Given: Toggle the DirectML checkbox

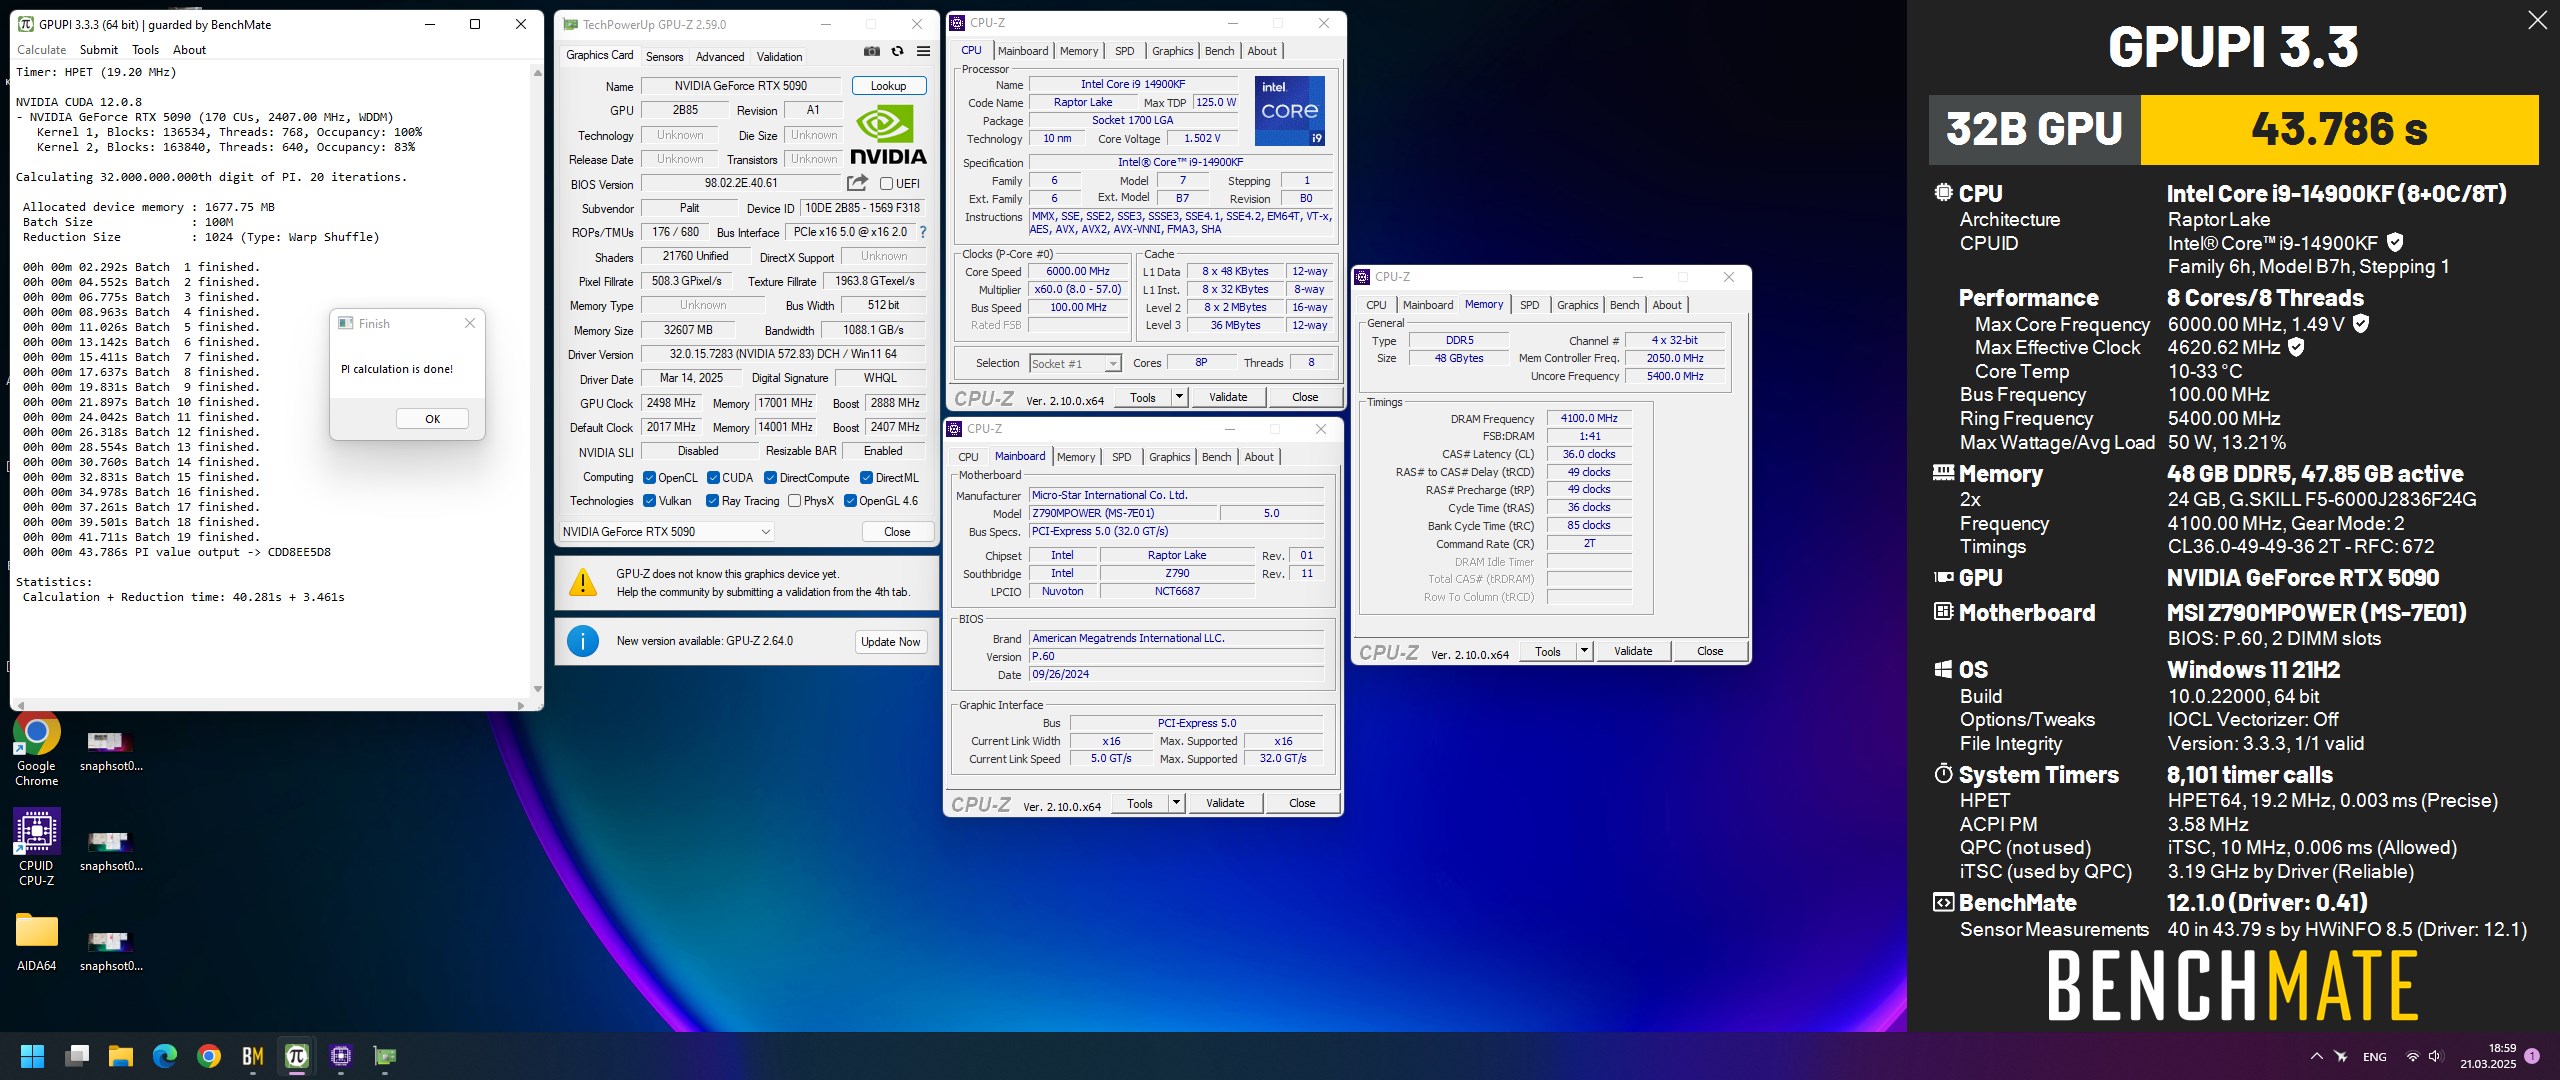Looking at the screenshot, I should 867,478.
